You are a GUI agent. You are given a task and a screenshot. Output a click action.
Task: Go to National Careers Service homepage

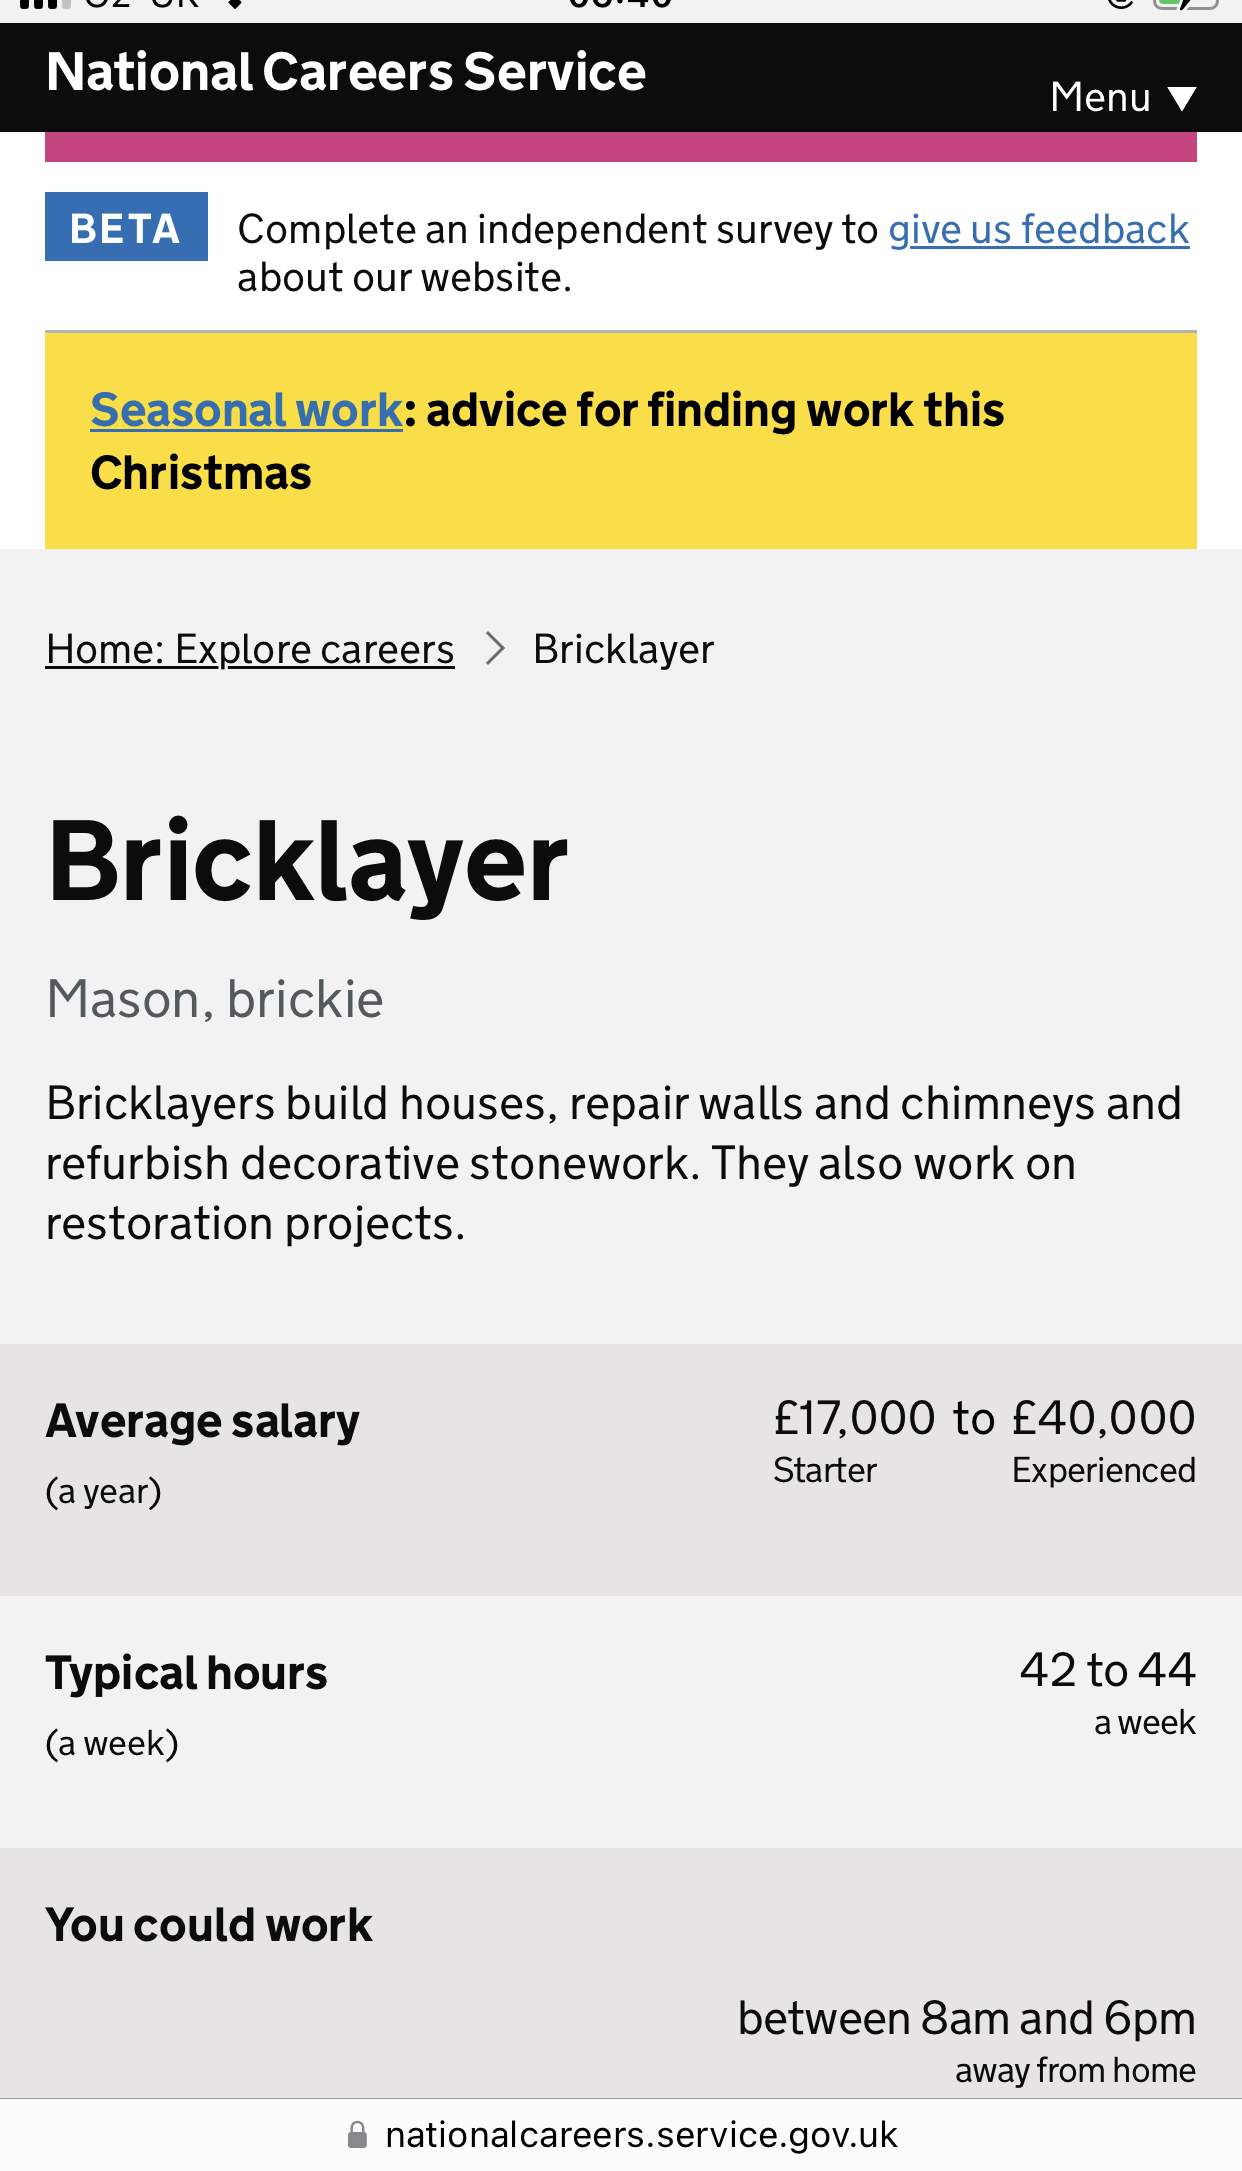(x=346, y=73)
